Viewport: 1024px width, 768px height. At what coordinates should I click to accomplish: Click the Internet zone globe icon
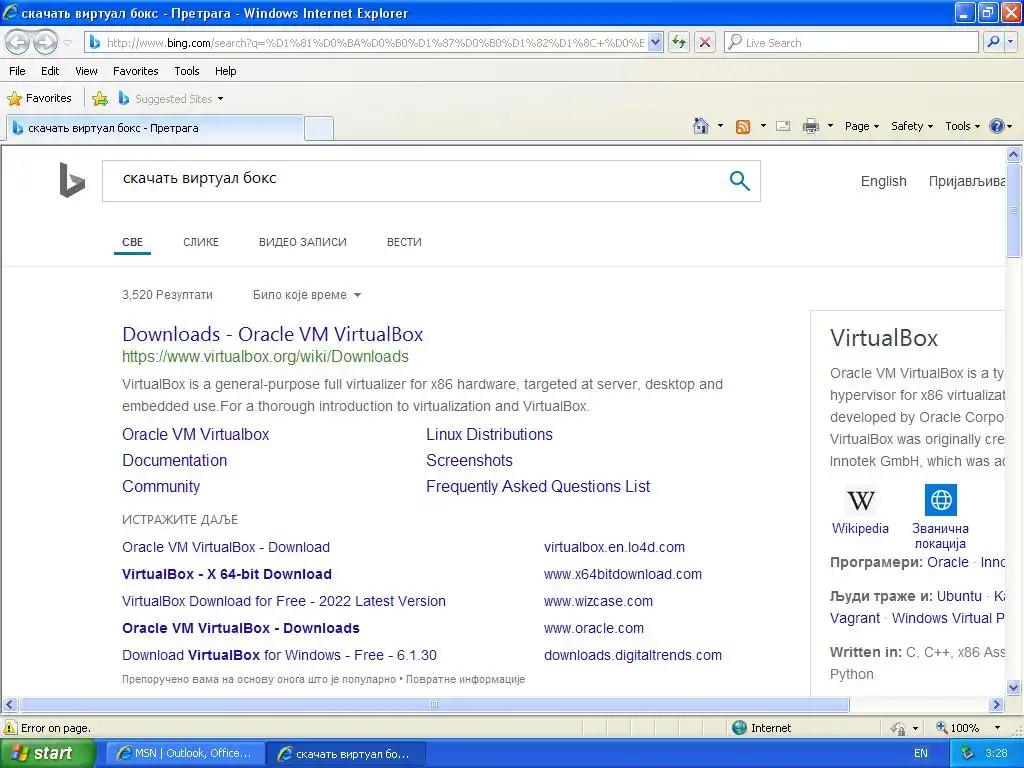[x=739, y=728]
